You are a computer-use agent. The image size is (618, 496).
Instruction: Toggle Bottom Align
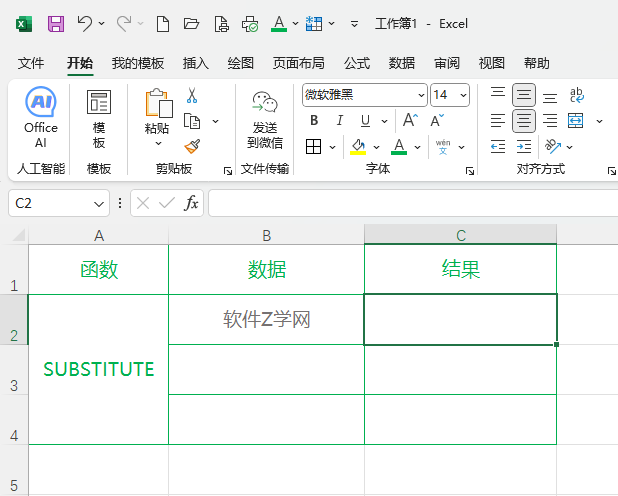click(550, 97)
